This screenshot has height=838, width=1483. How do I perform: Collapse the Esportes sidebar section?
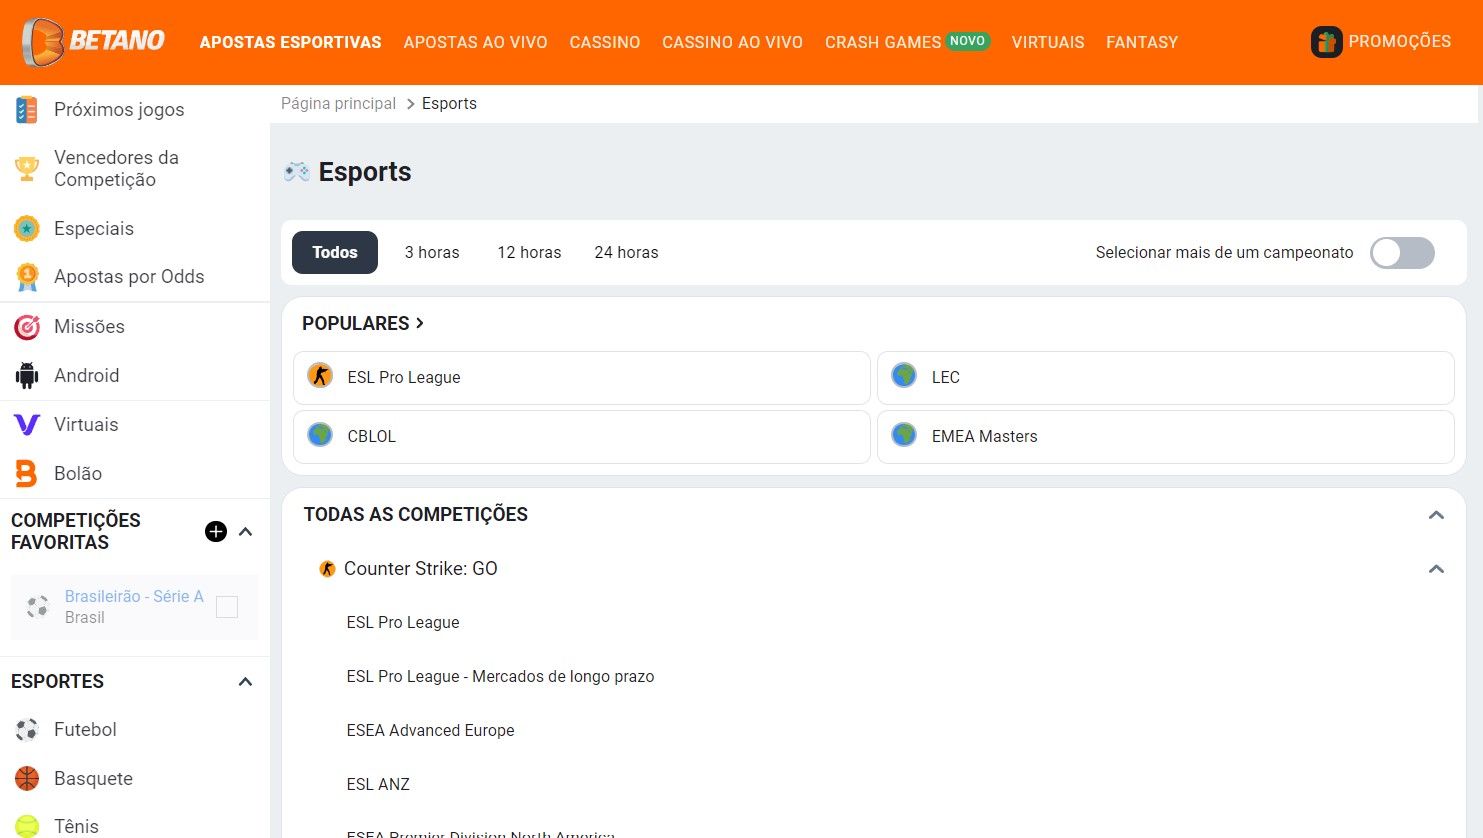point(245,682)
